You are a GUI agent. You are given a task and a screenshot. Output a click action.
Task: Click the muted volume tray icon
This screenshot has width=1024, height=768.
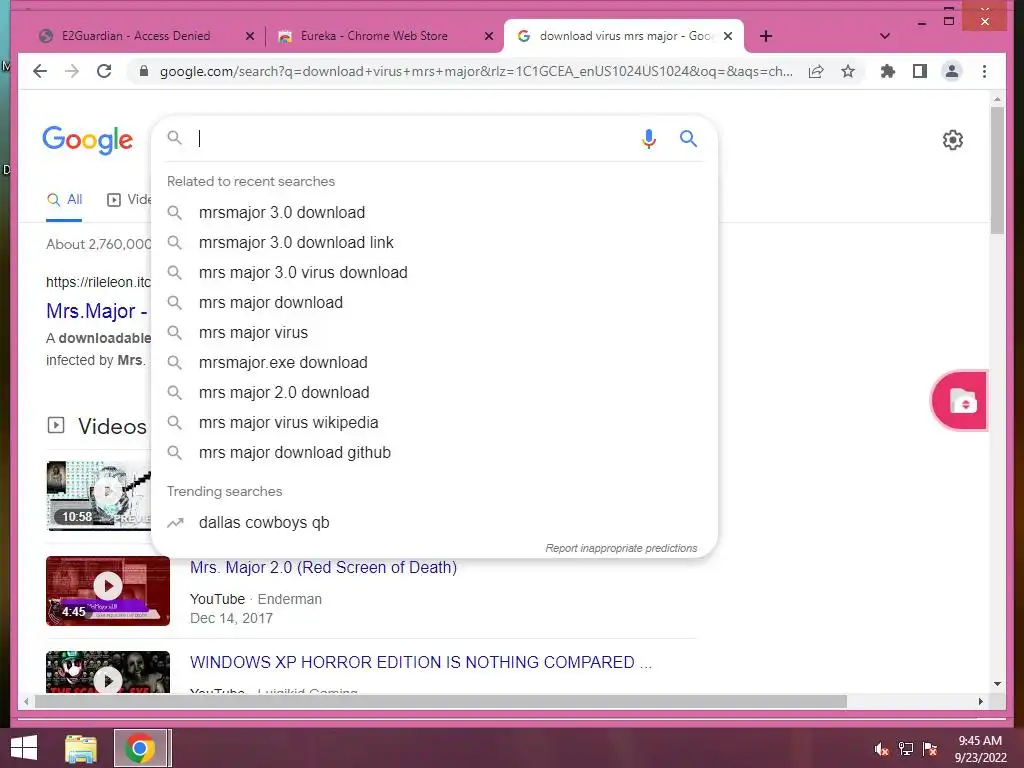[882, 749]
